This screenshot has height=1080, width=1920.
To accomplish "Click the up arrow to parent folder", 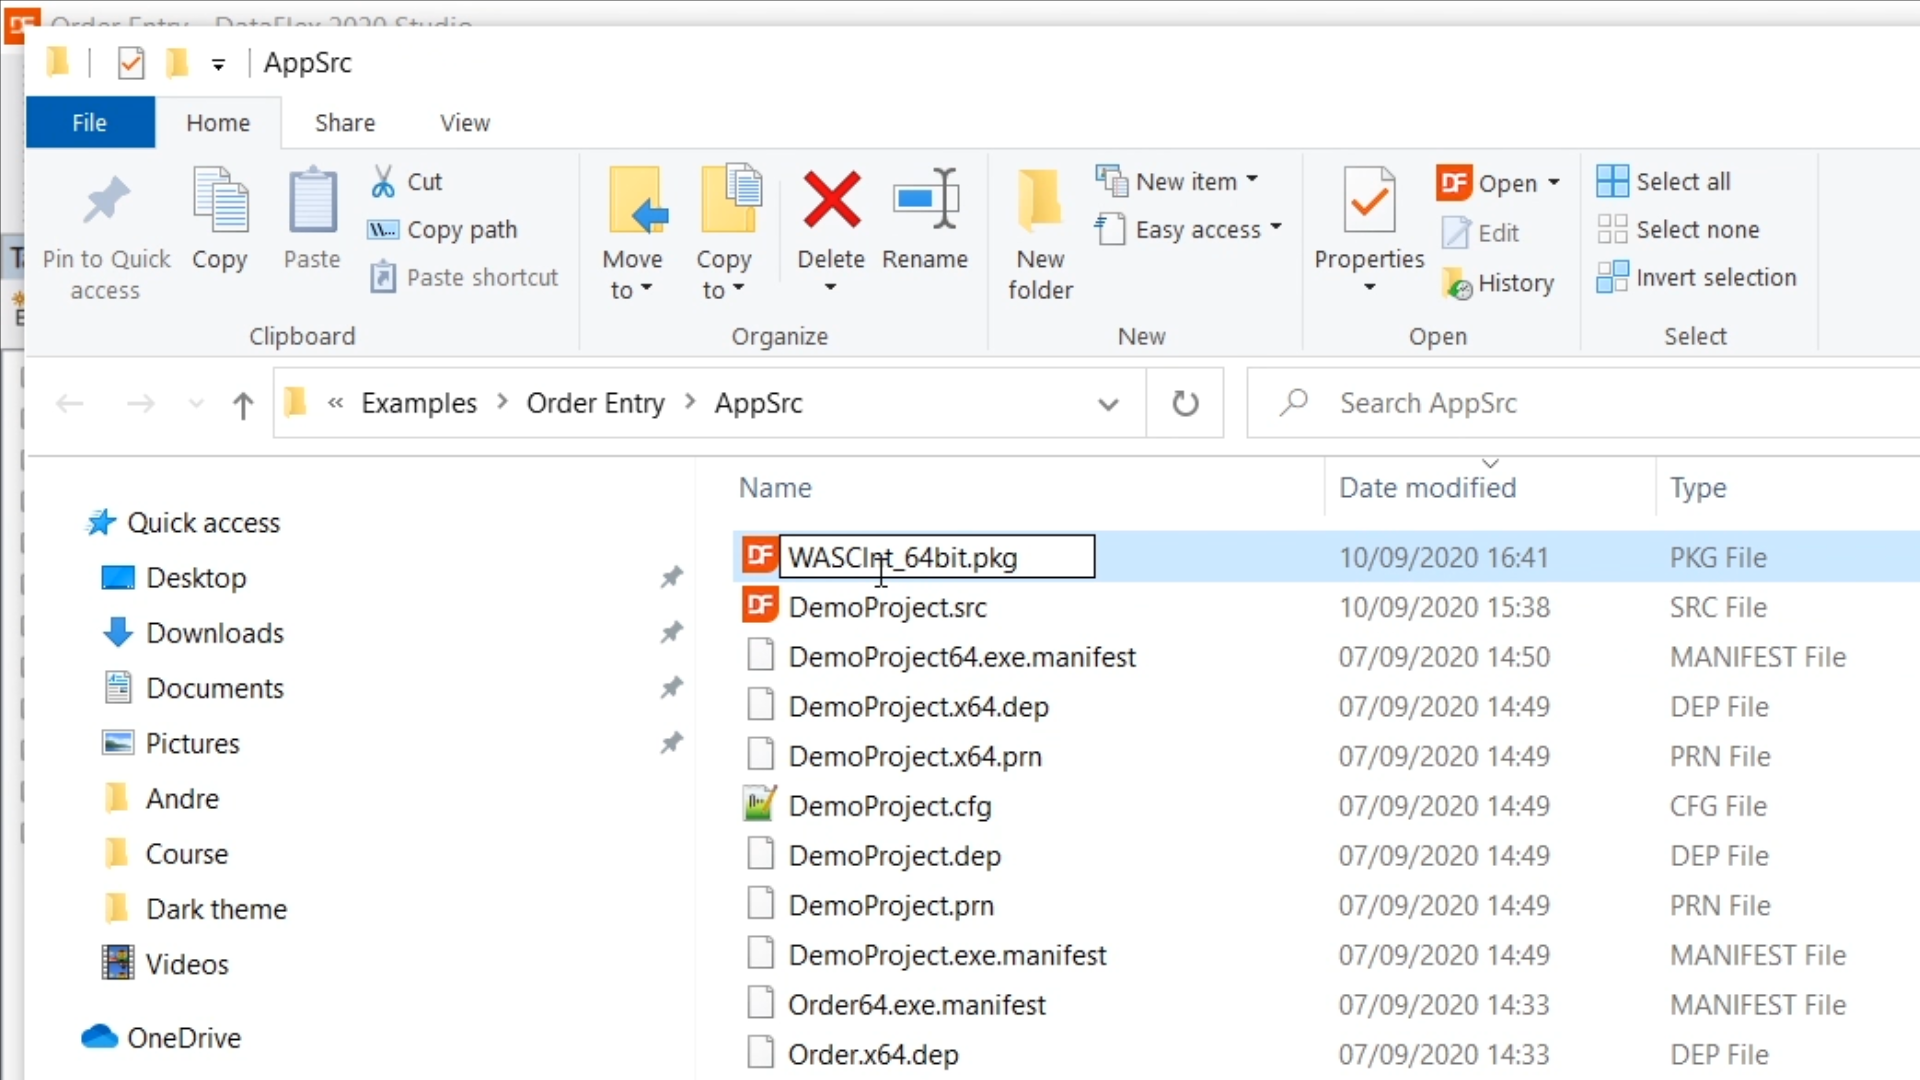I will click(242, 405).
